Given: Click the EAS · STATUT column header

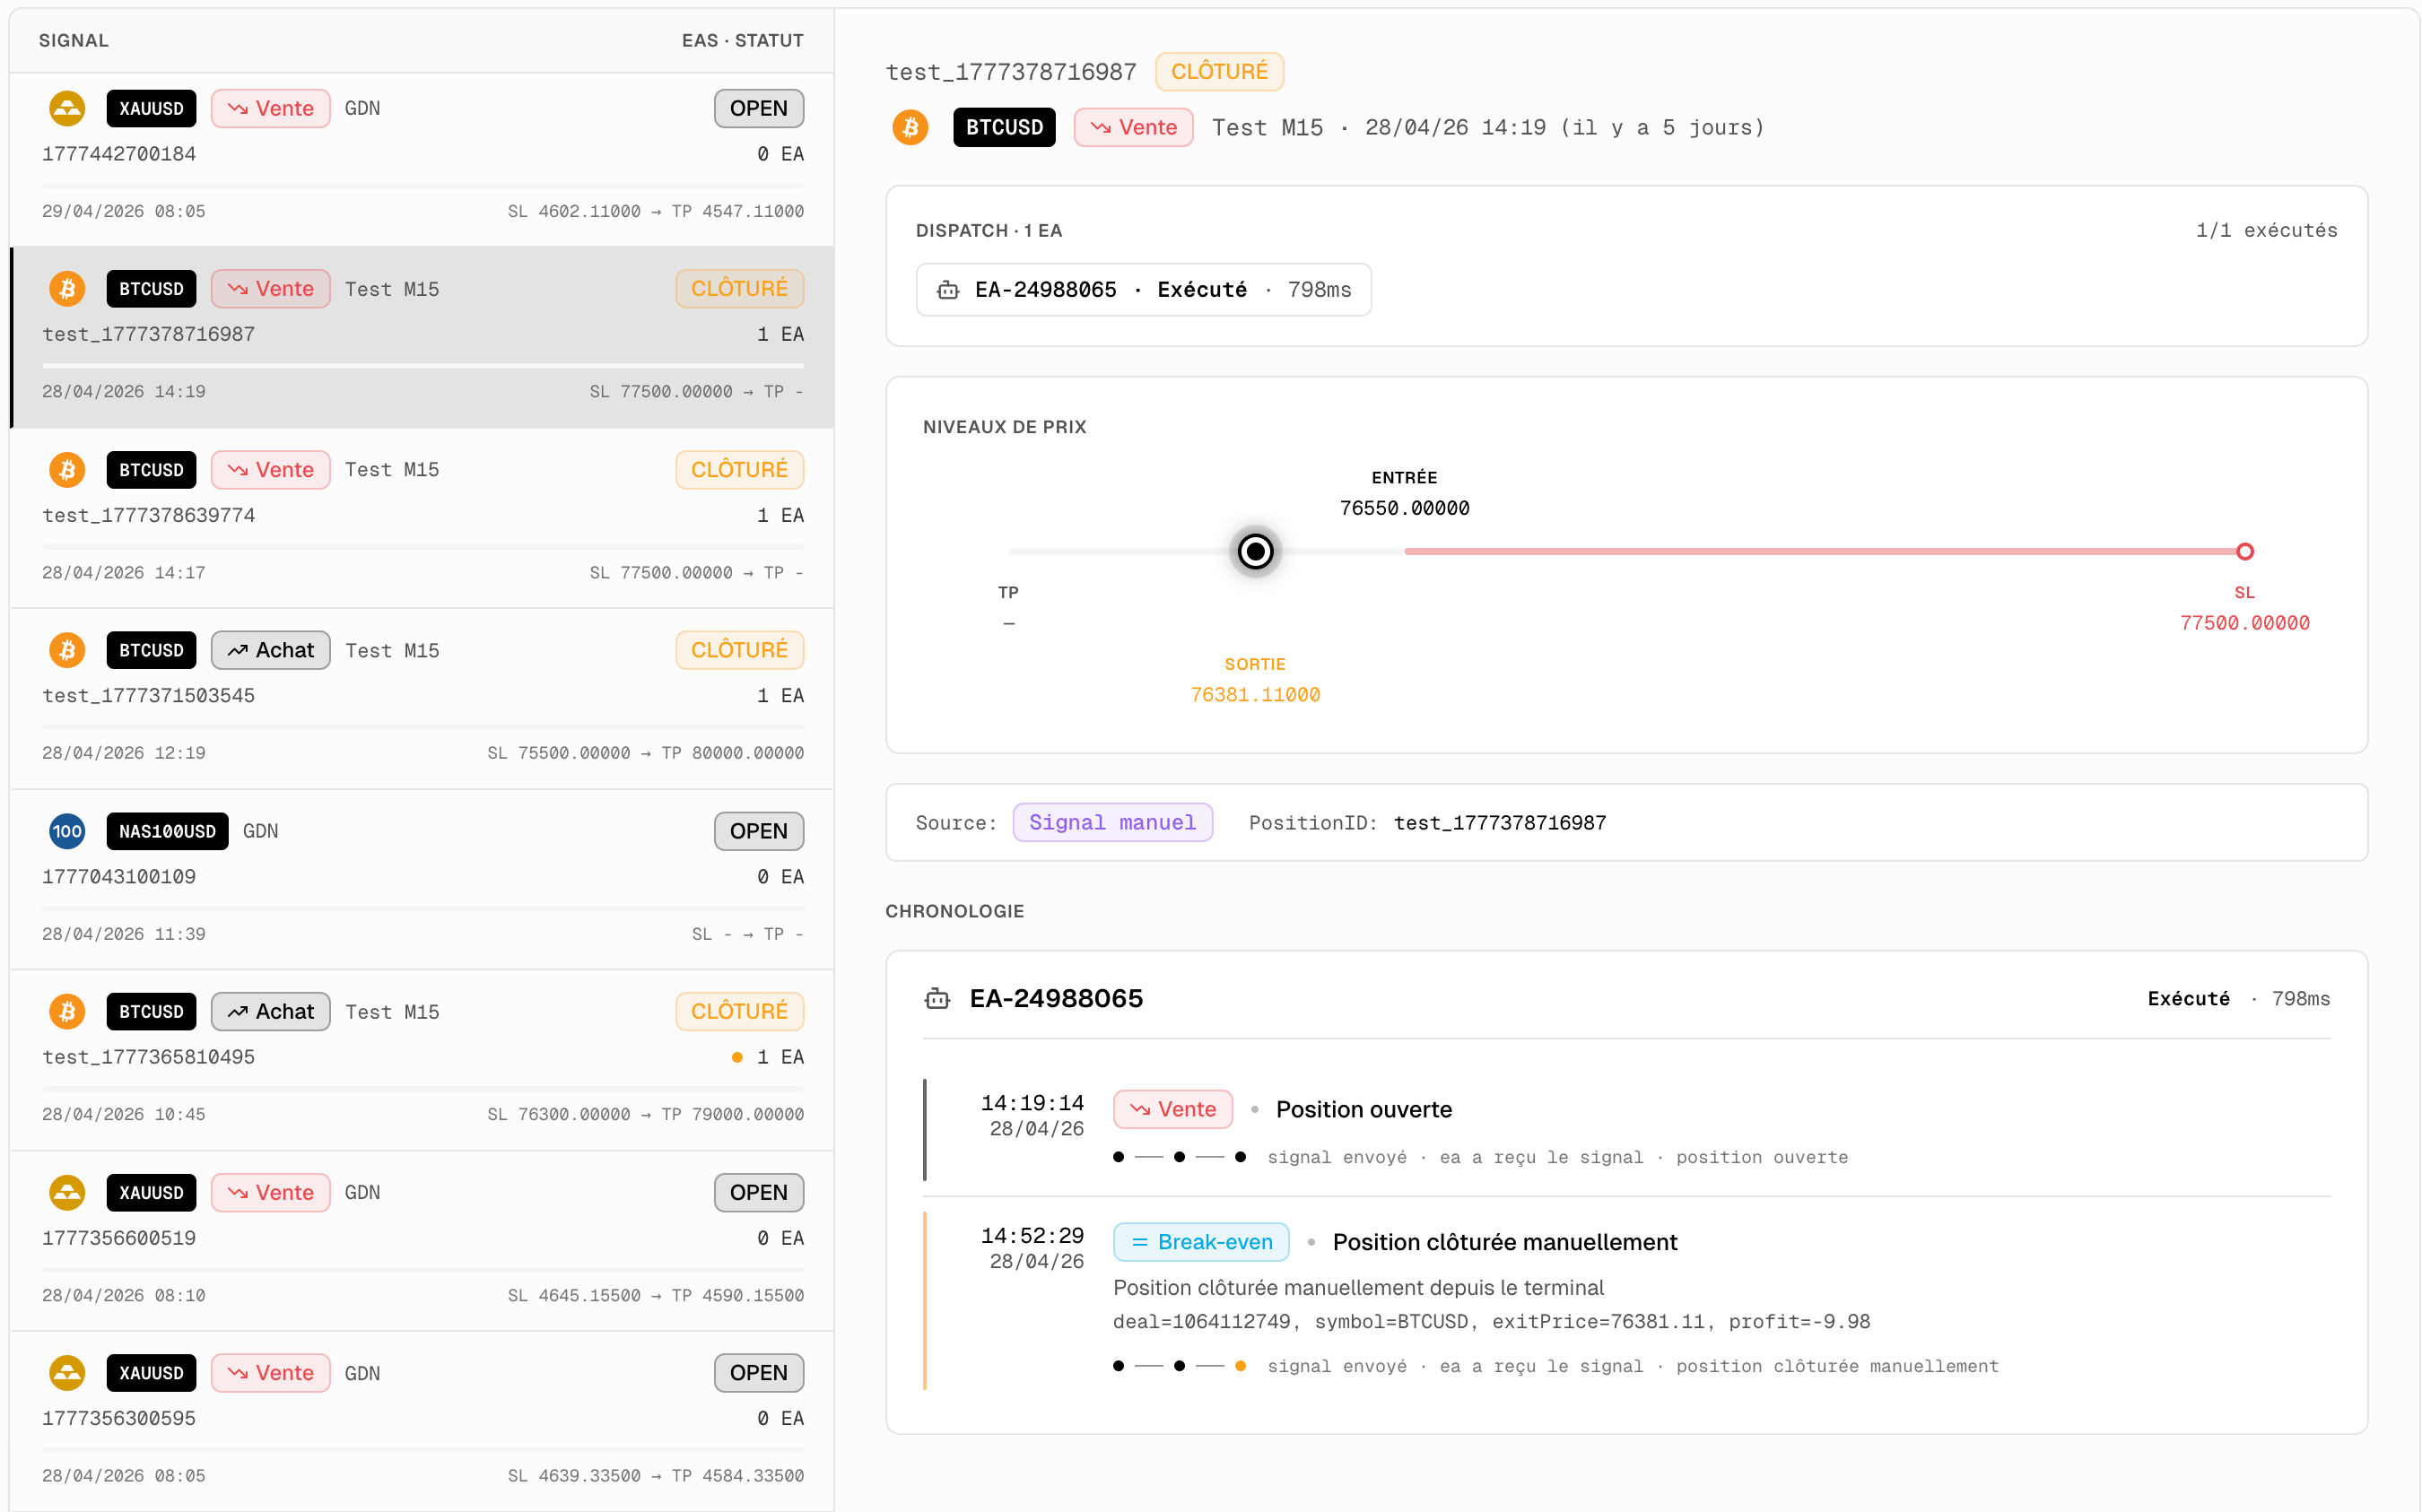Looking at the screenshot, I should click(743, 40).
